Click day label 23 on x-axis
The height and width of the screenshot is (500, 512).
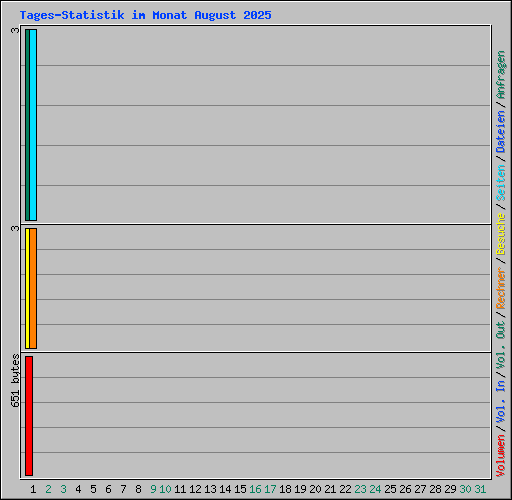(x=360, y=489)
